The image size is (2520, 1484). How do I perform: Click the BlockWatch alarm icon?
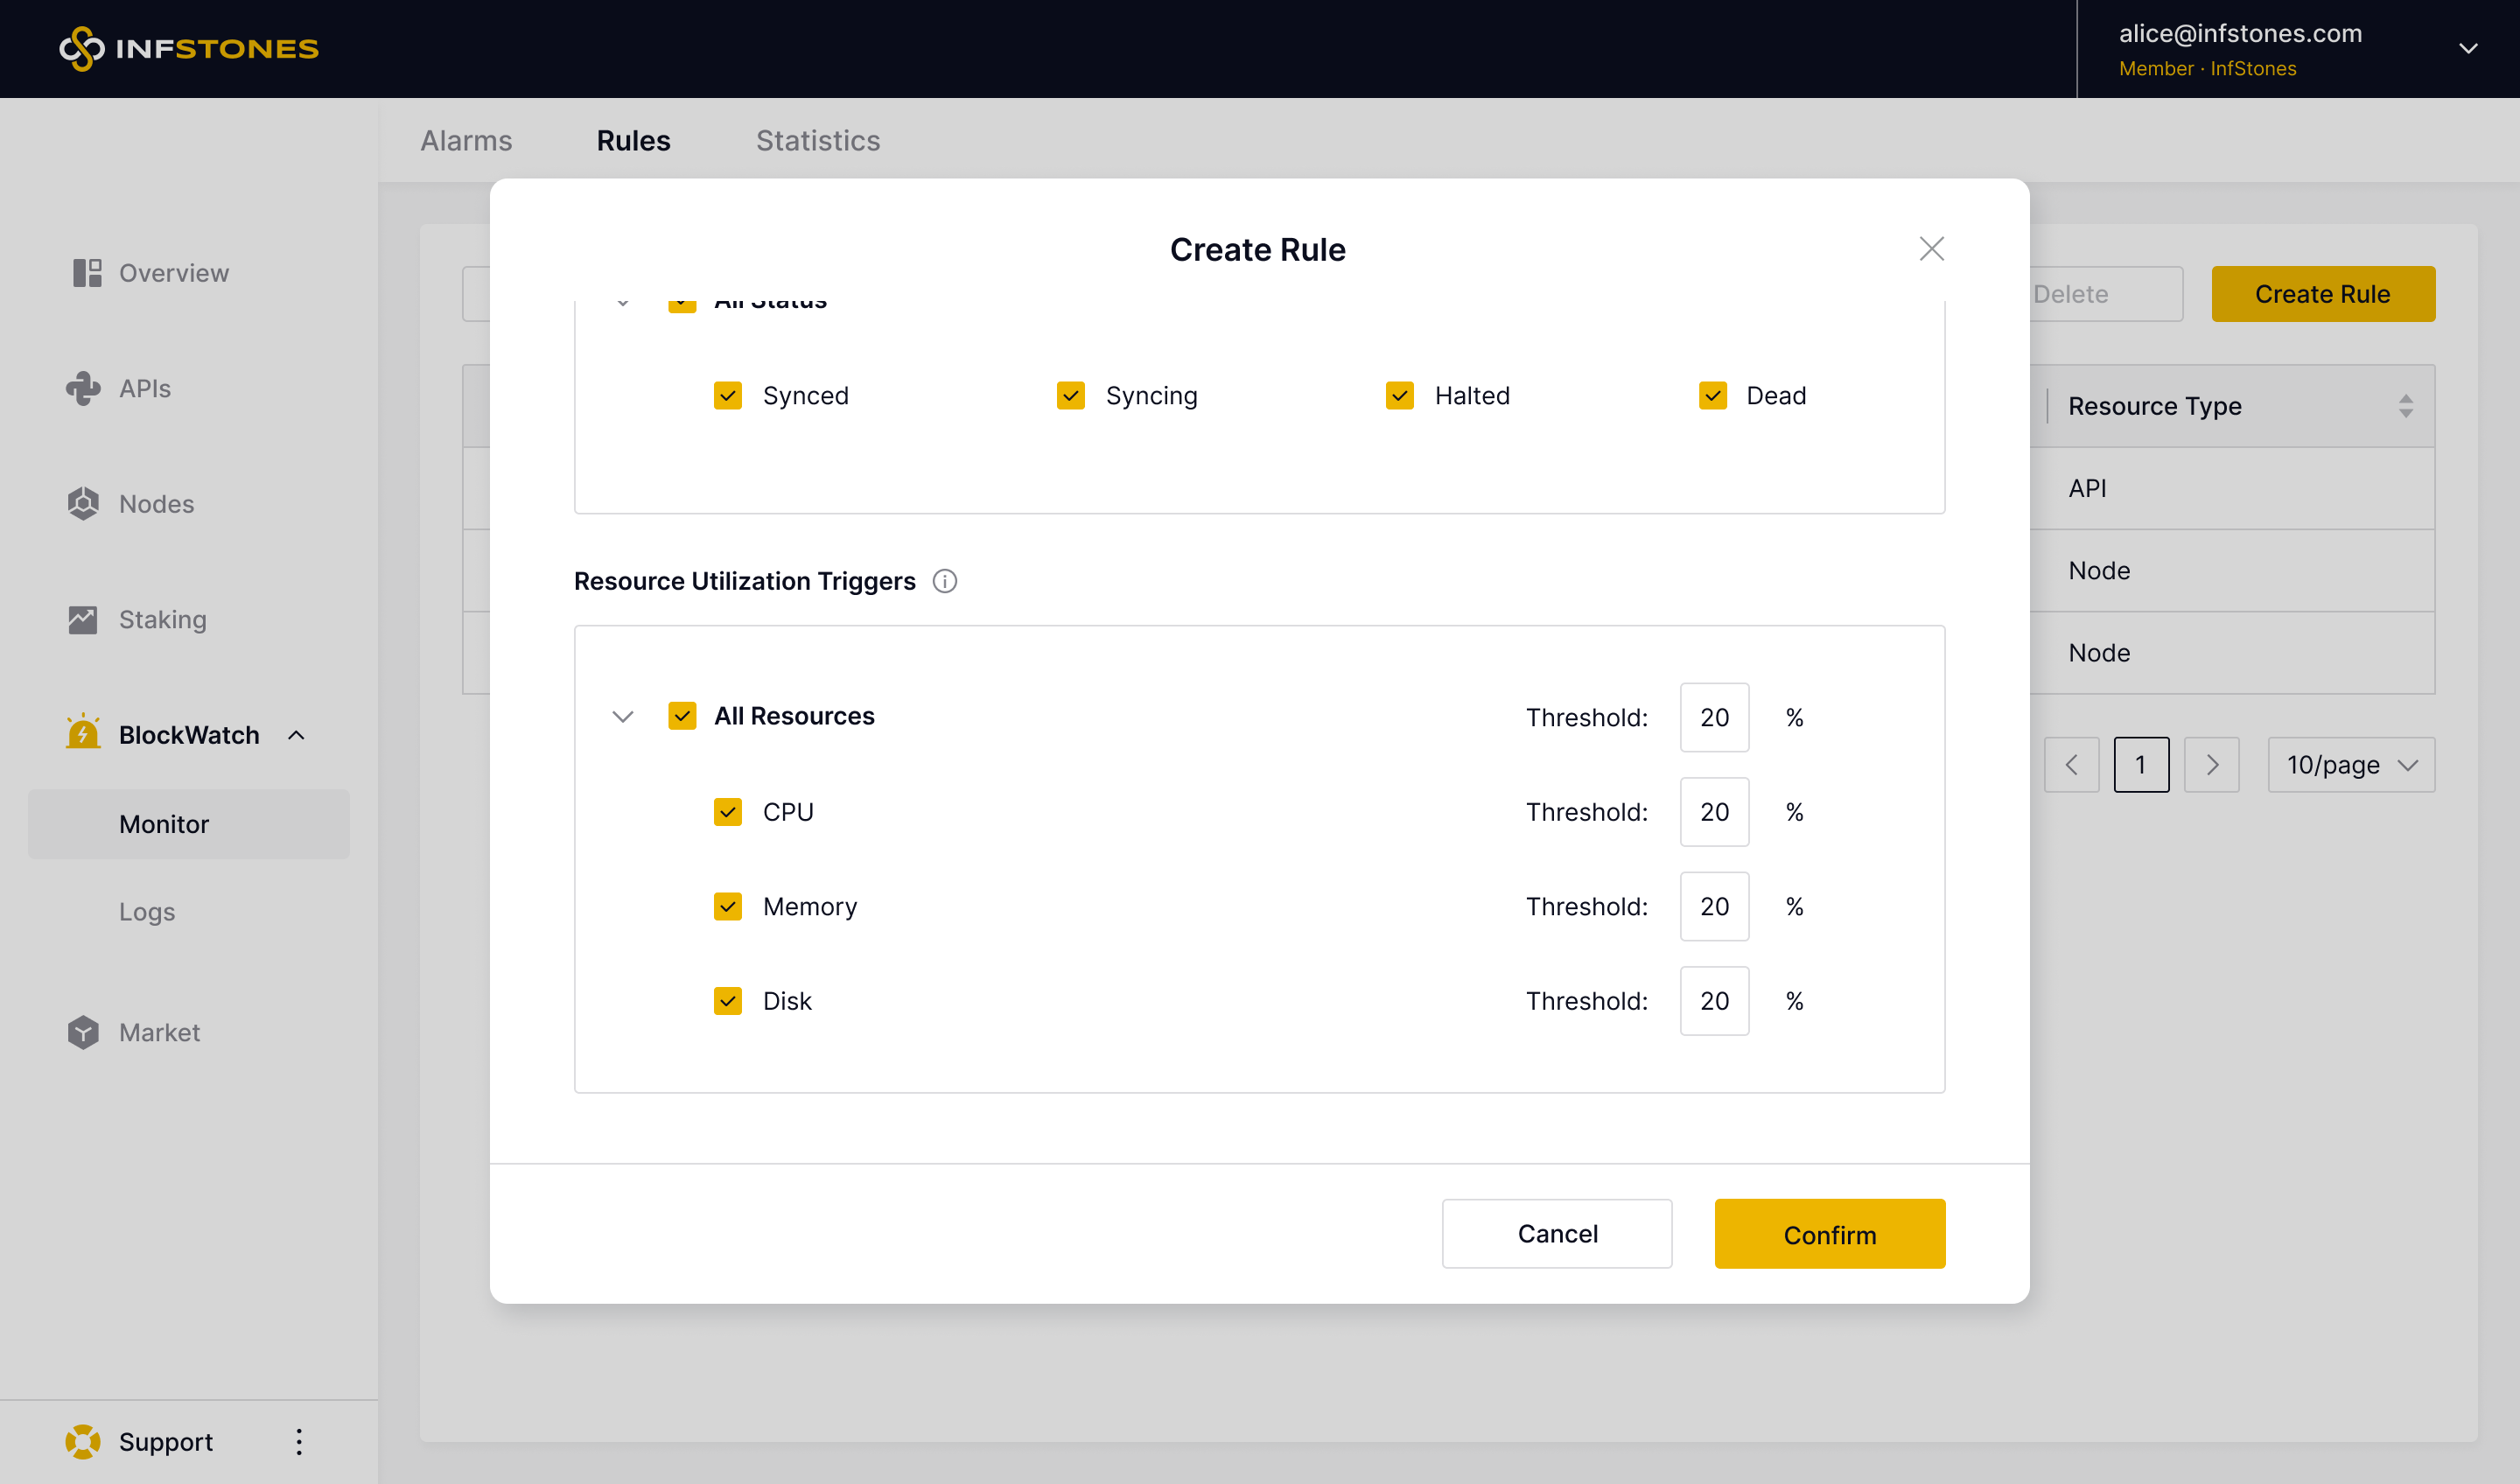(83, 734)
